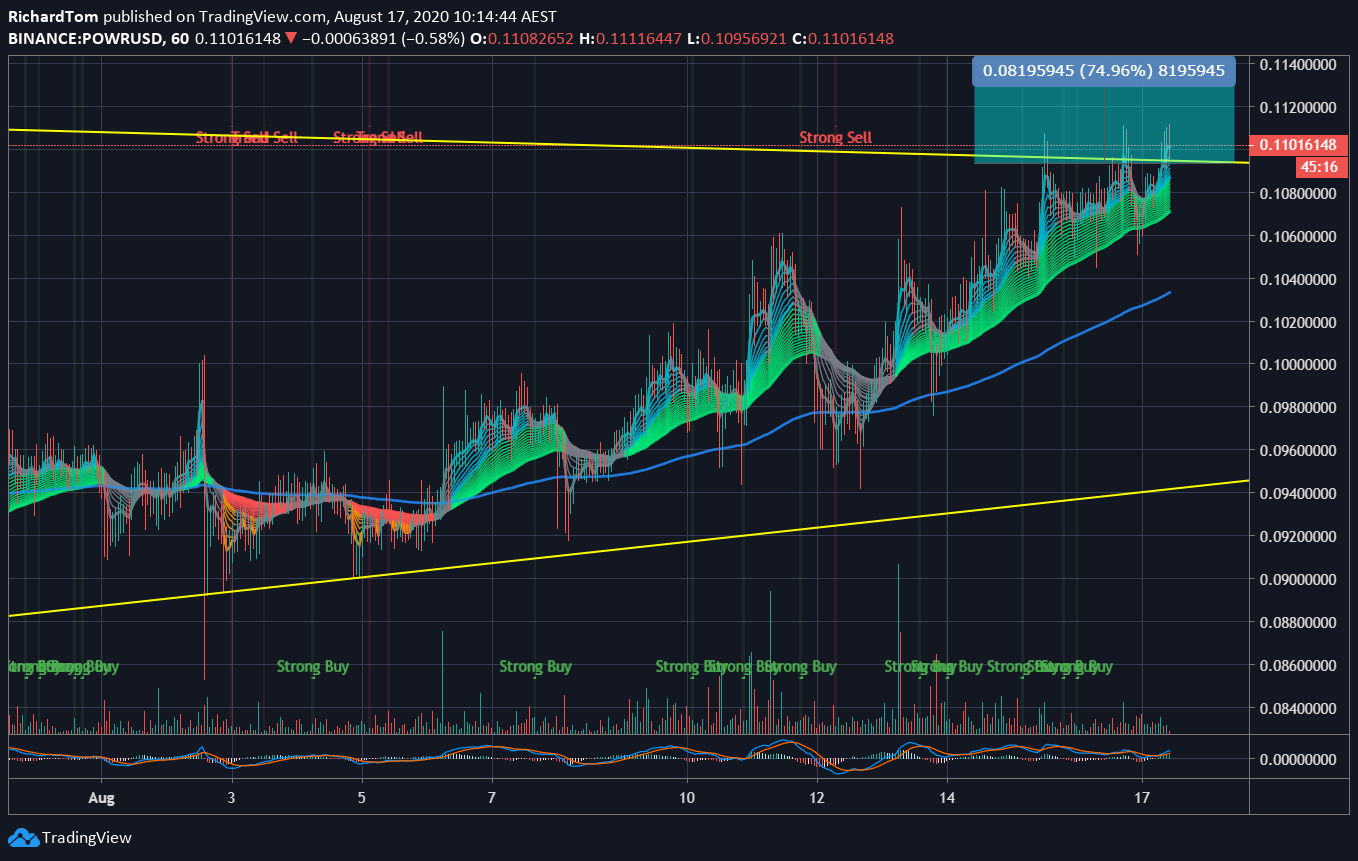Click the 7 date on the time axis
The height and width of the screenshot is (861, 1358).
coord(492,798)
